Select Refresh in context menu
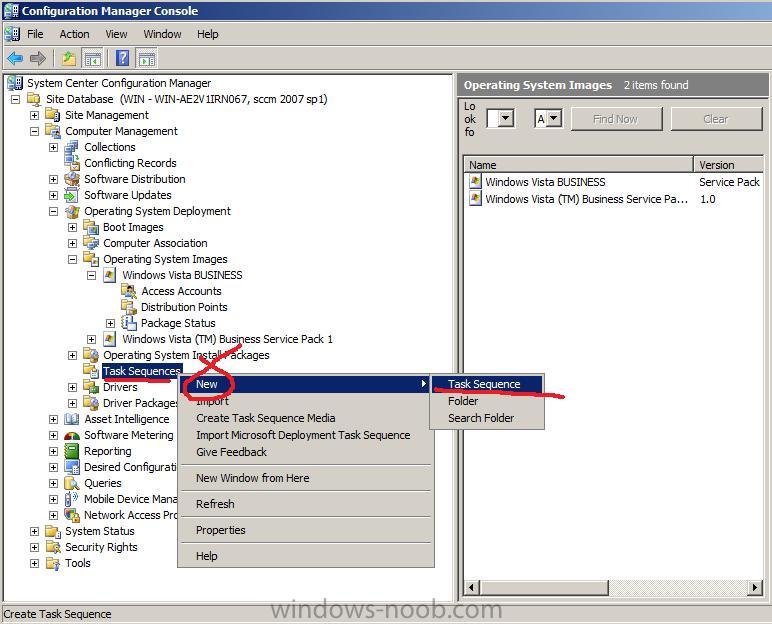Screen dimensions: 772x624 pyautogui.click(x=305, y=504)
